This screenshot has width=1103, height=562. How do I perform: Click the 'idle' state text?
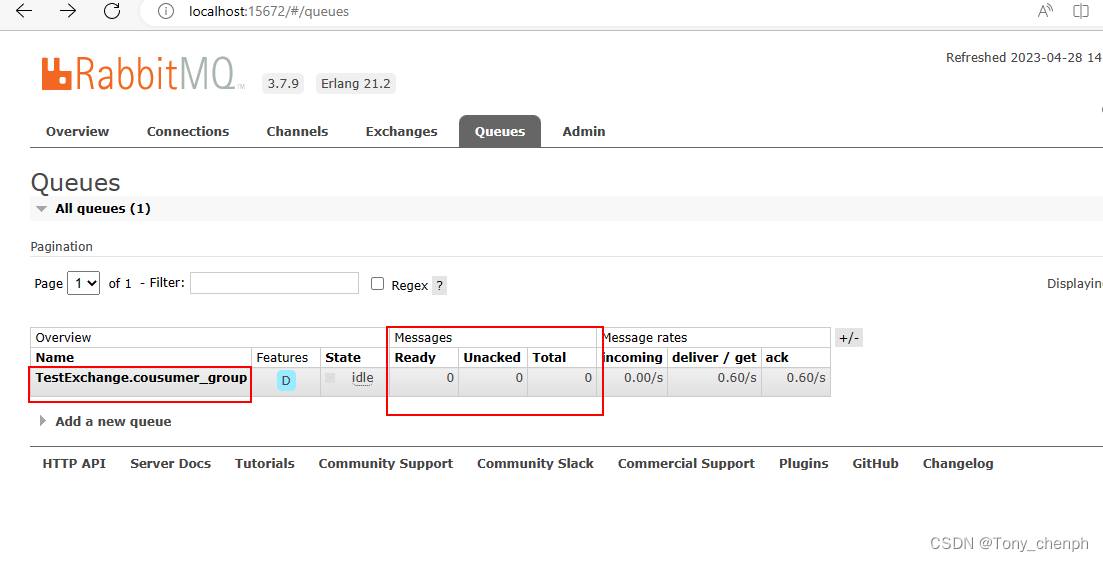click(x=362, y=378)
